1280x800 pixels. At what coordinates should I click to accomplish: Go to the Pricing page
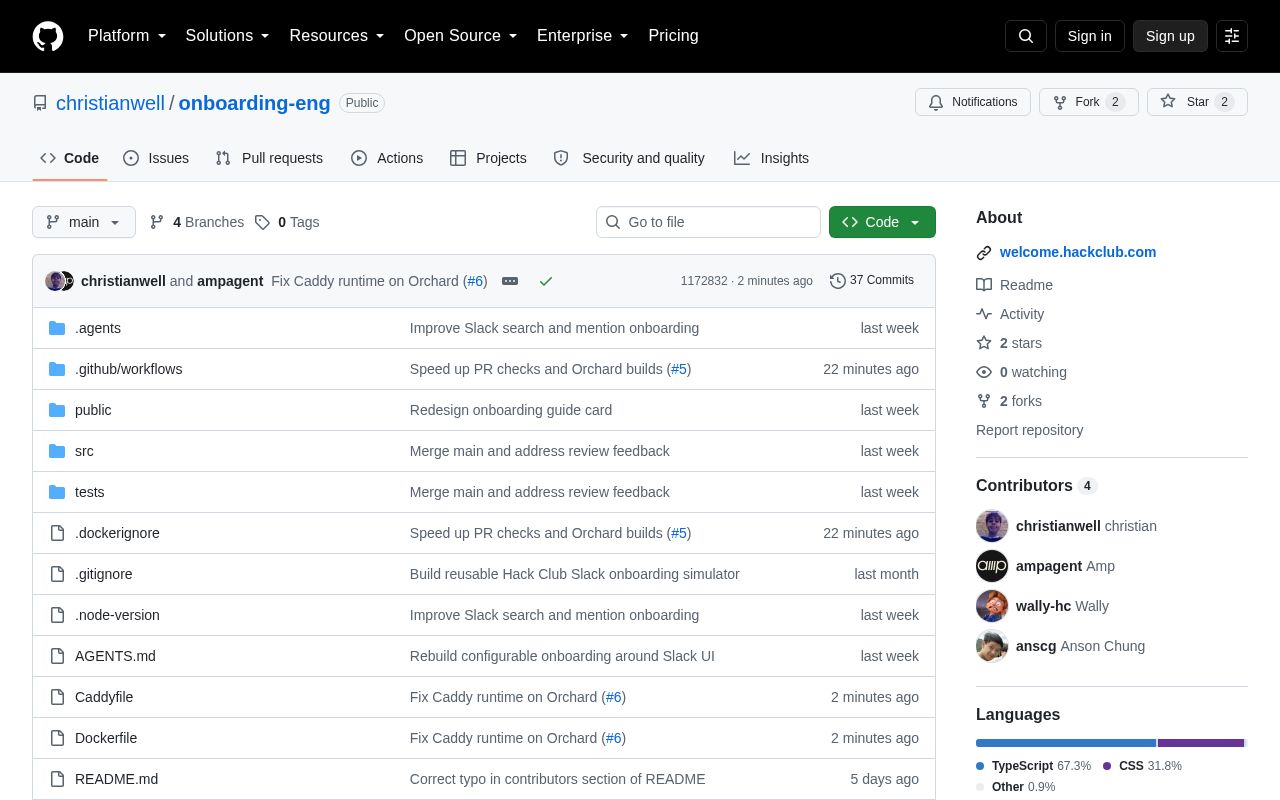(673, 36)
